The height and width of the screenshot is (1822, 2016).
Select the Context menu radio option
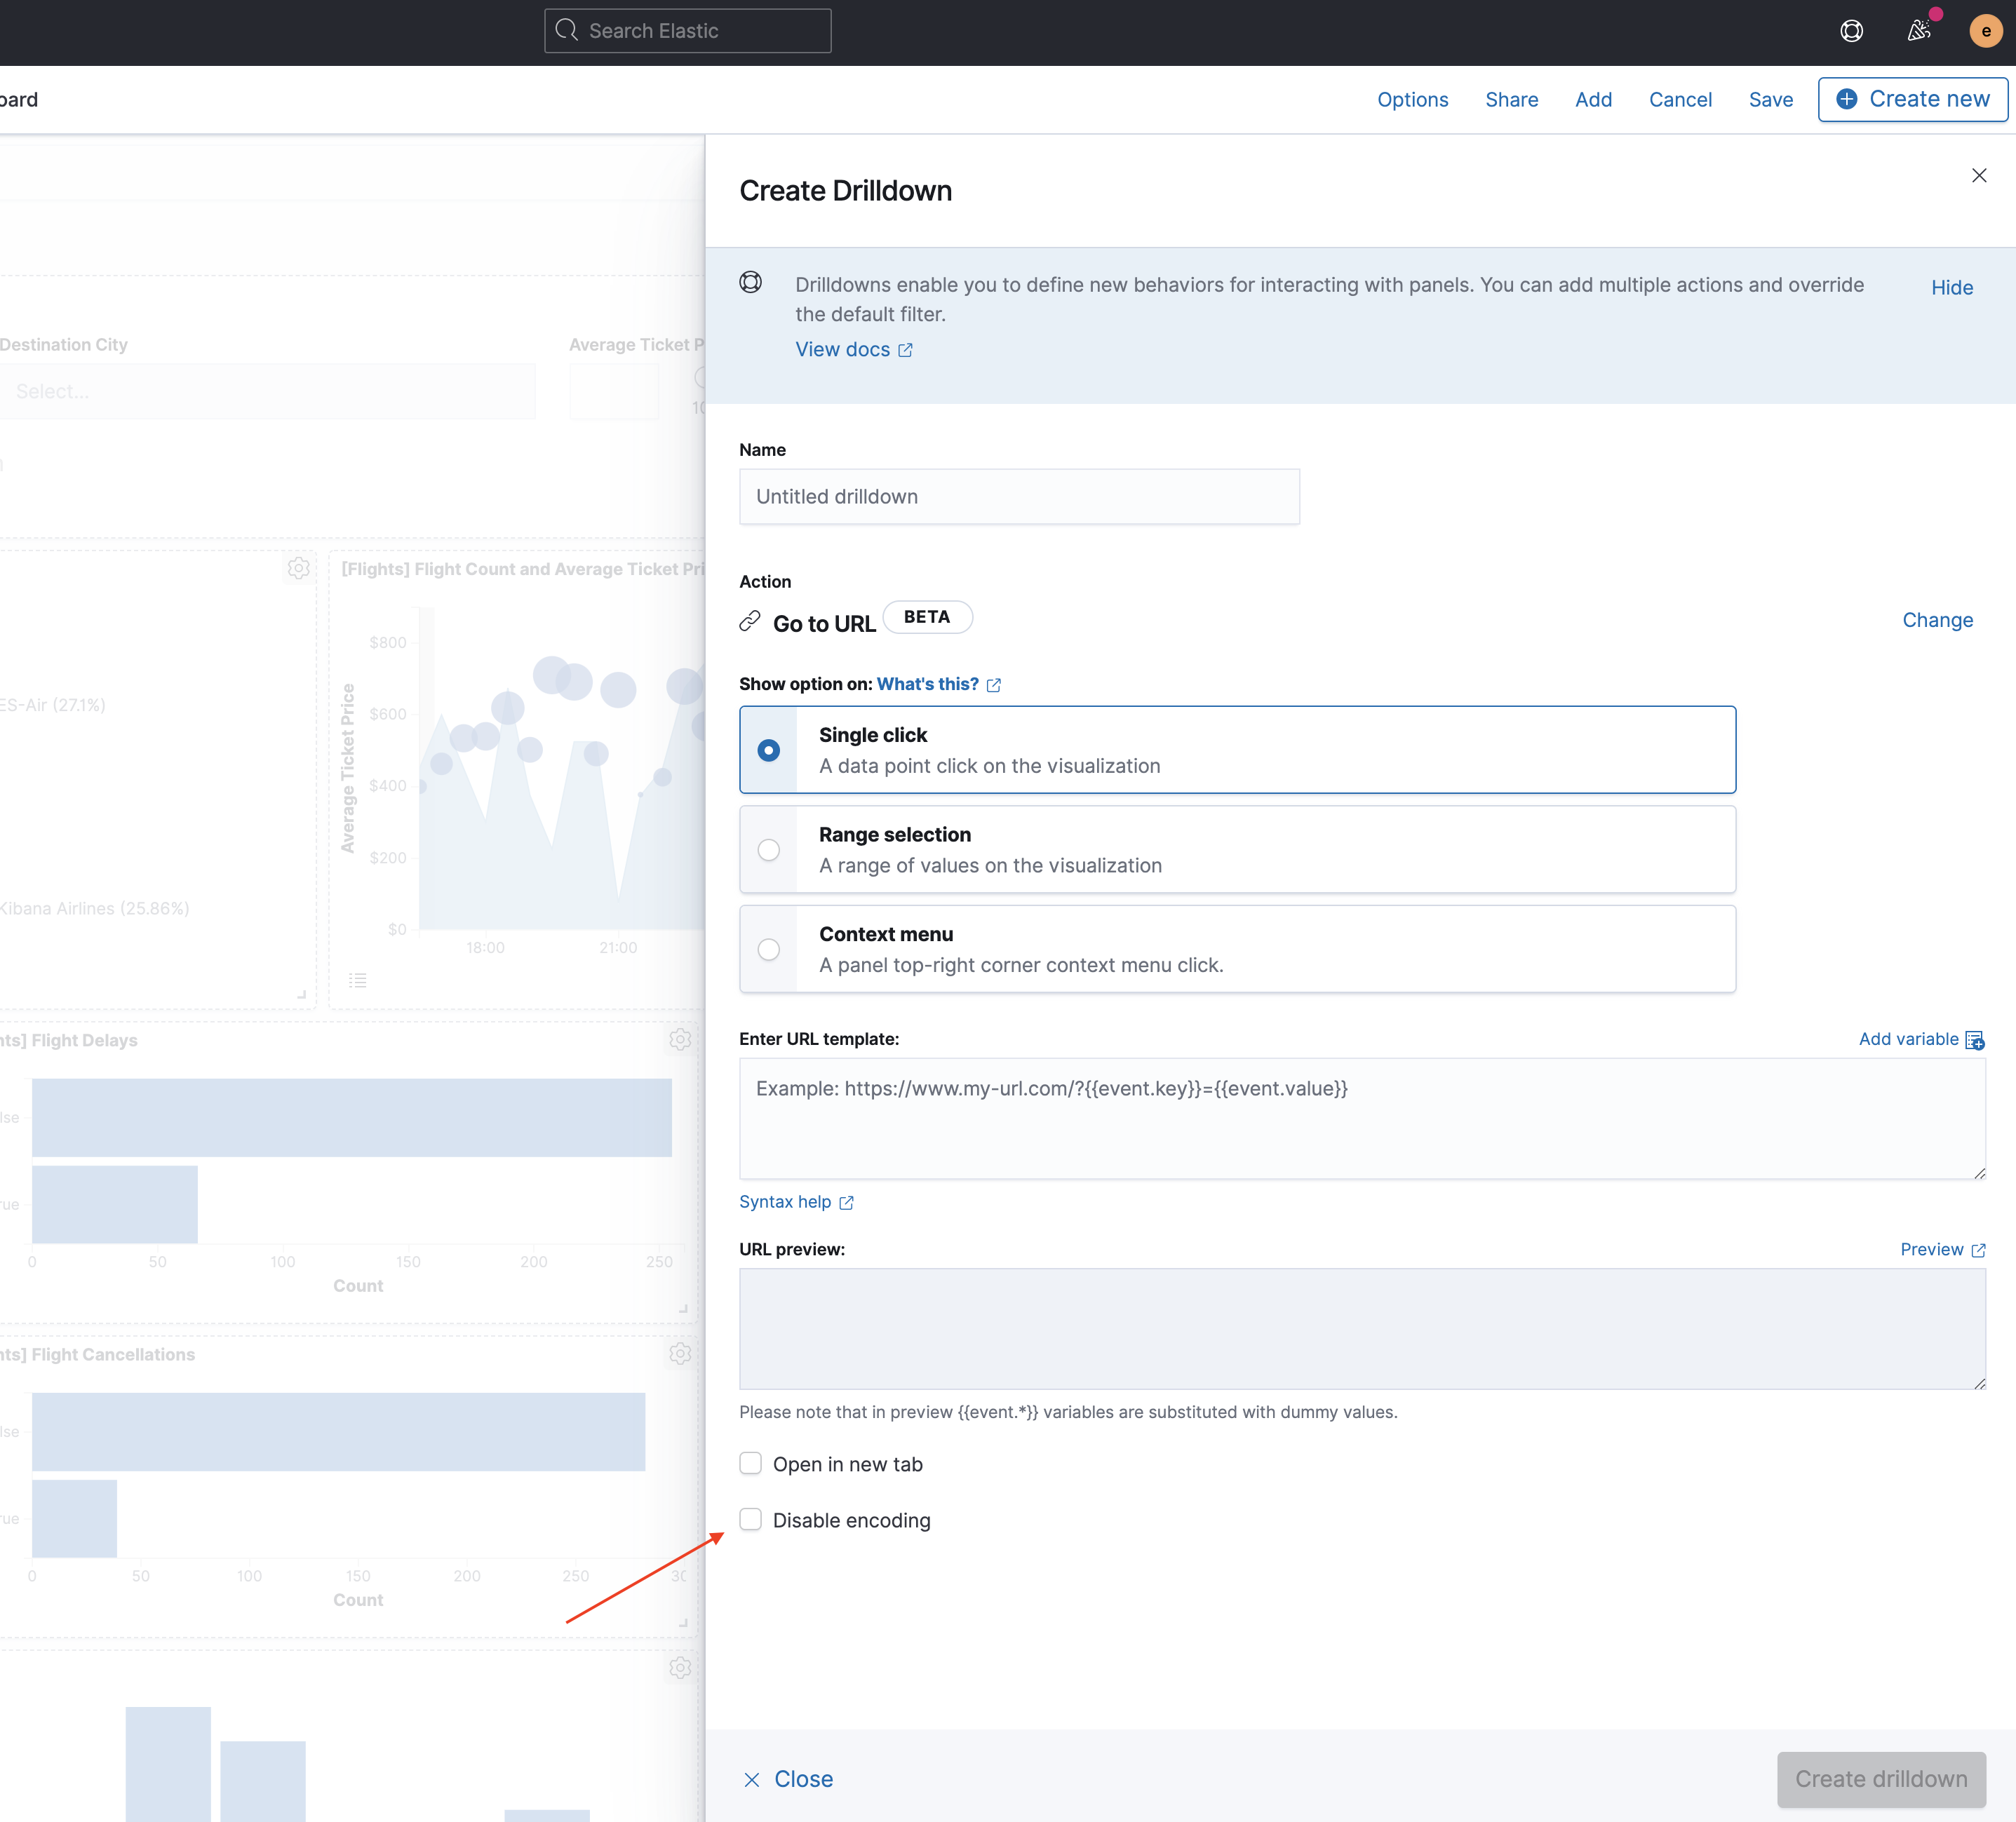click(x=768, y=949)
